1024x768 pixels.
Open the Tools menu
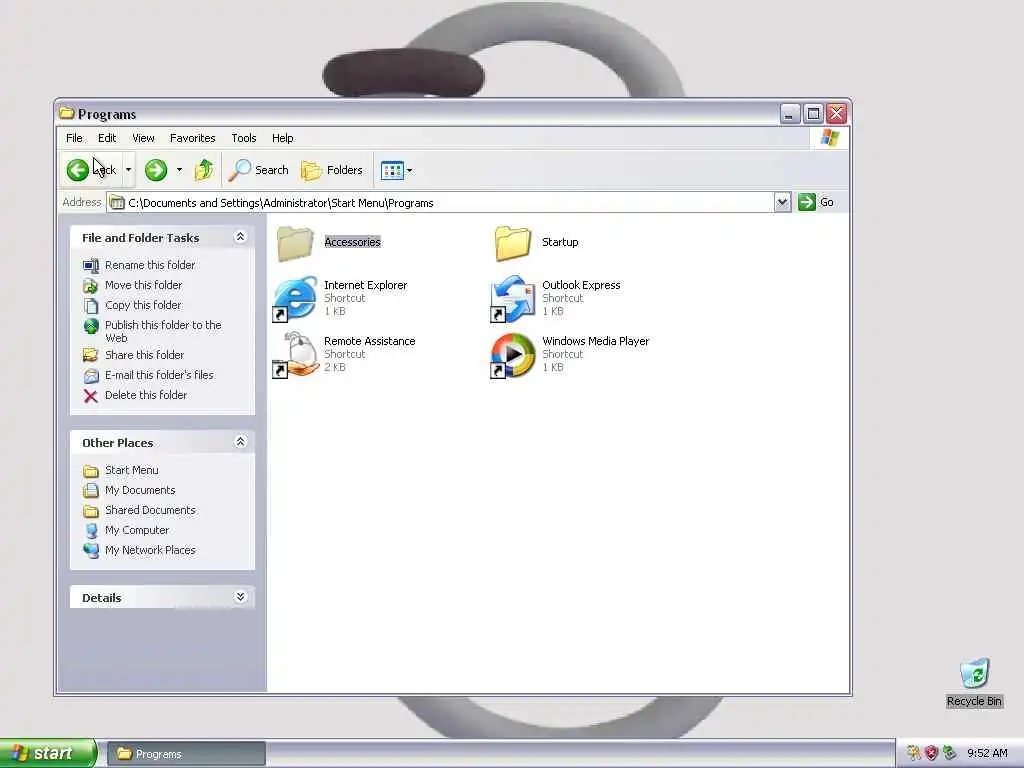pyautogui.click(x=244, y=138)
